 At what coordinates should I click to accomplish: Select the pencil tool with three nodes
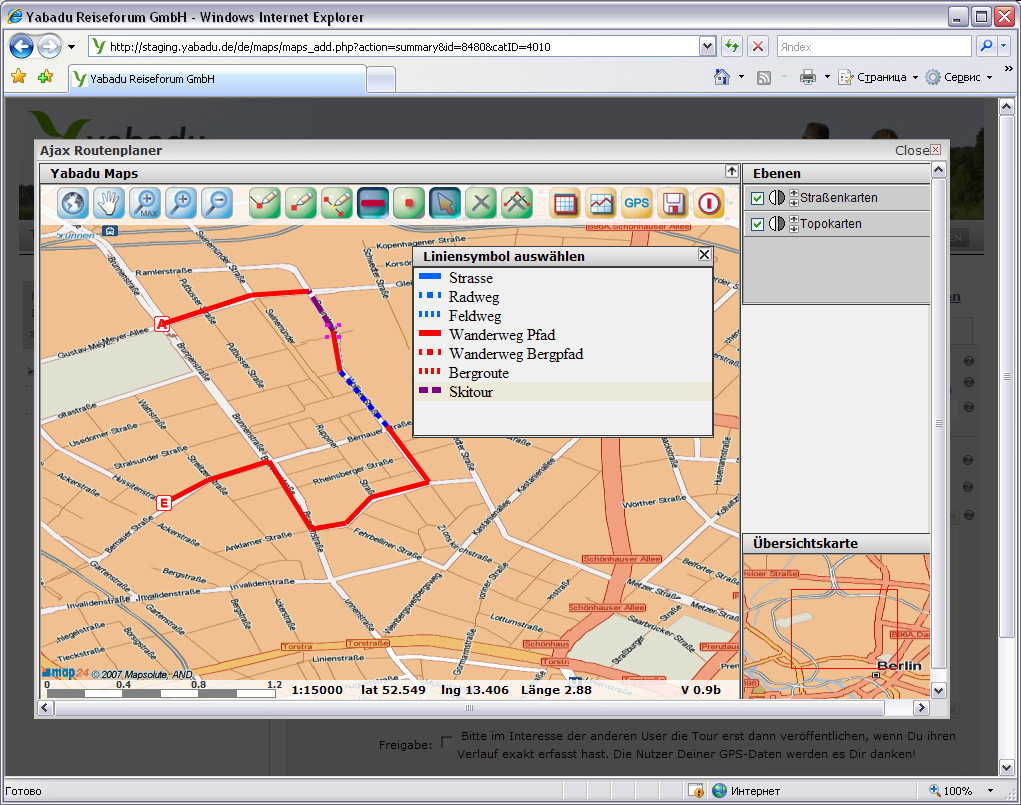pyautogui.click(x=337, y=203)
